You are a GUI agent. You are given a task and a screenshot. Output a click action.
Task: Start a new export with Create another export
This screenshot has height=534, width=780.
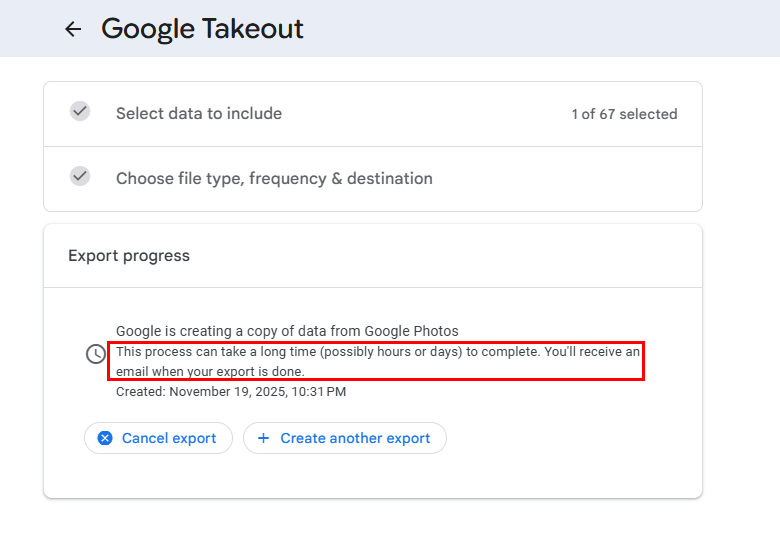(x=345, y=438)
